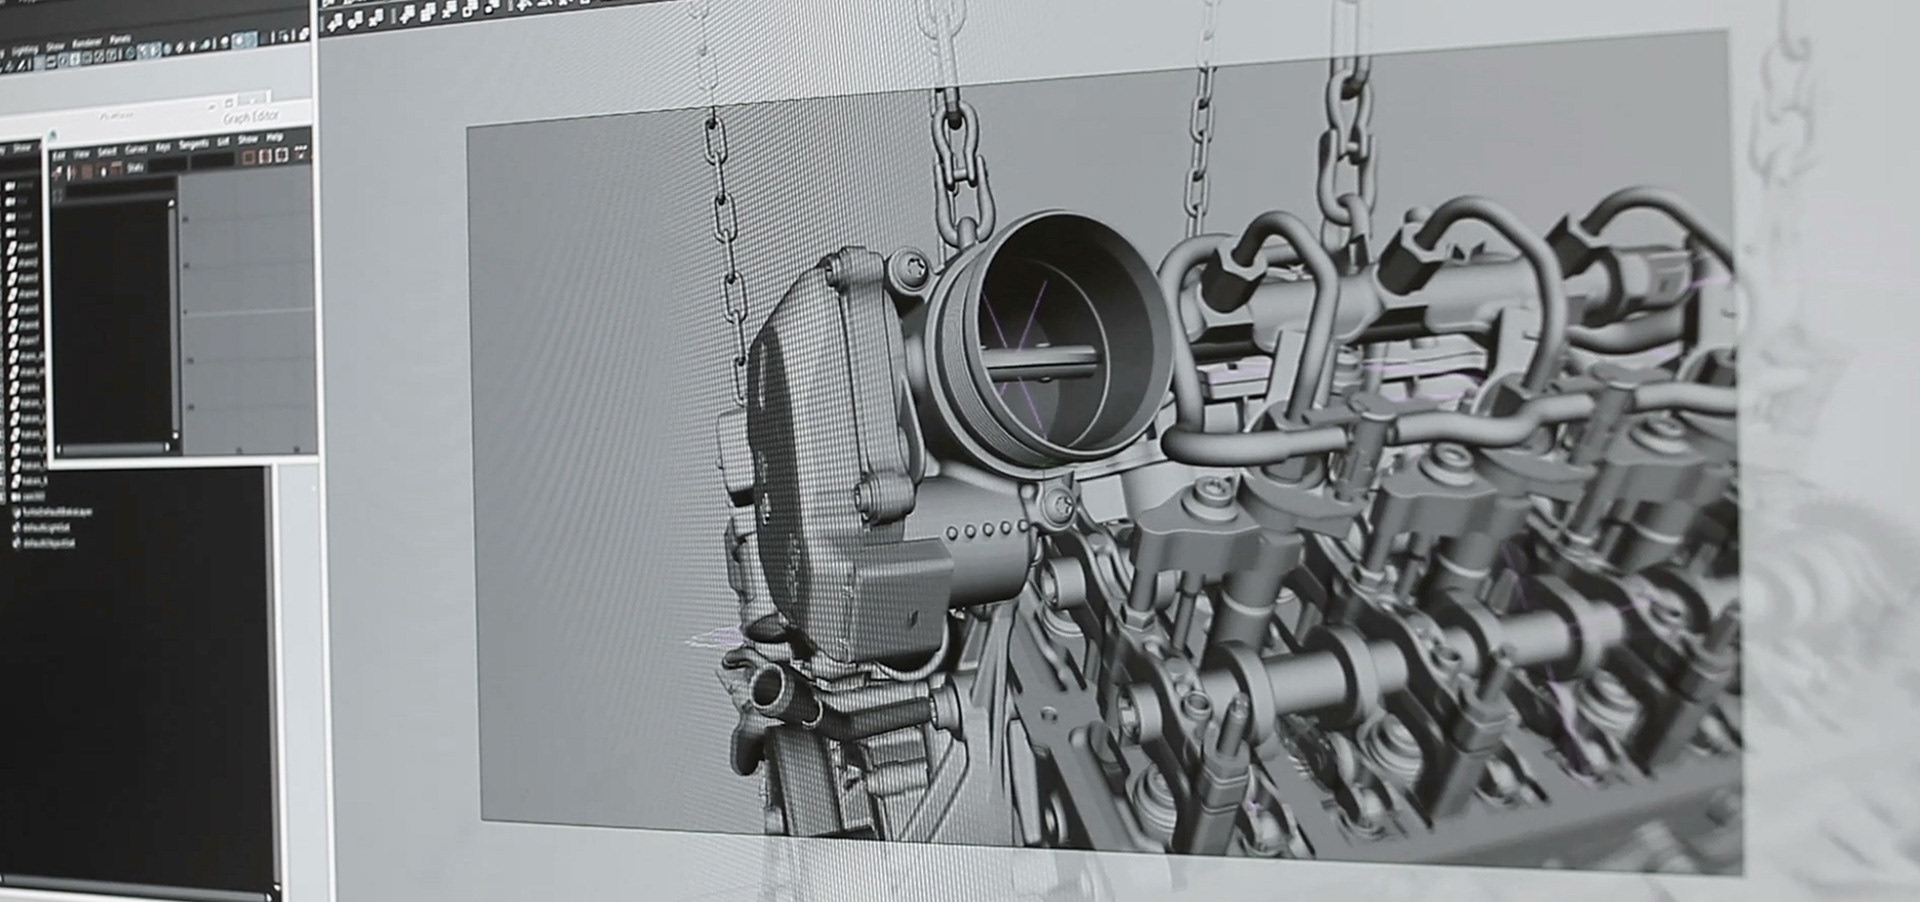Click the Graph Editor outliner vertical scrollbar

pos(172,318)
